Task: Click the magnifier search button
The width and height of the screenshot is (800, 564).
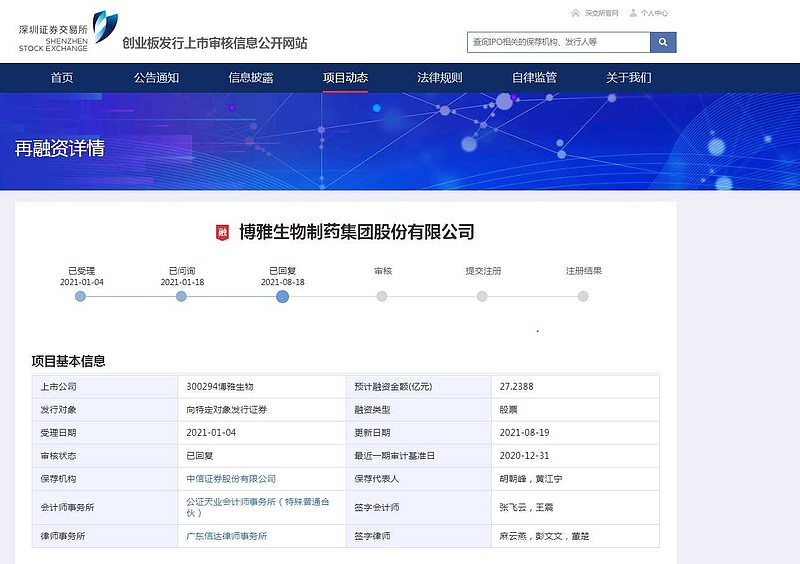Action: [x=663, y=42]
